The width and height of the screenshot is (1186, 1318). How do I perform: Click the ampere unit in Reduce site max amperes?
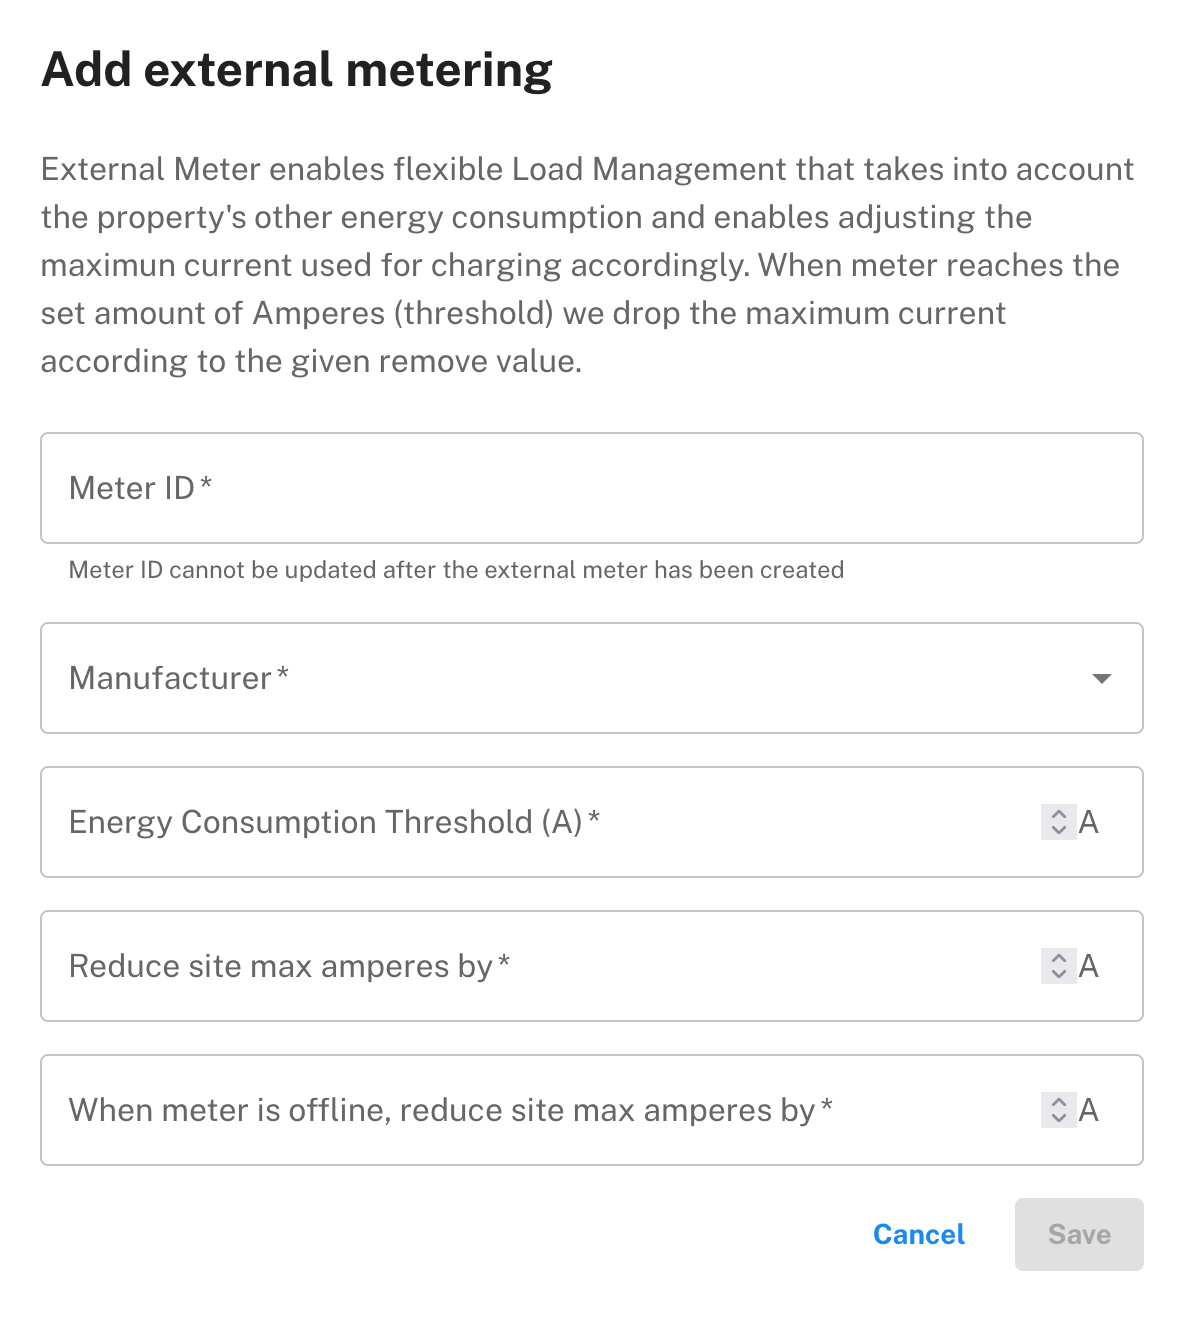pos(1089,966)
